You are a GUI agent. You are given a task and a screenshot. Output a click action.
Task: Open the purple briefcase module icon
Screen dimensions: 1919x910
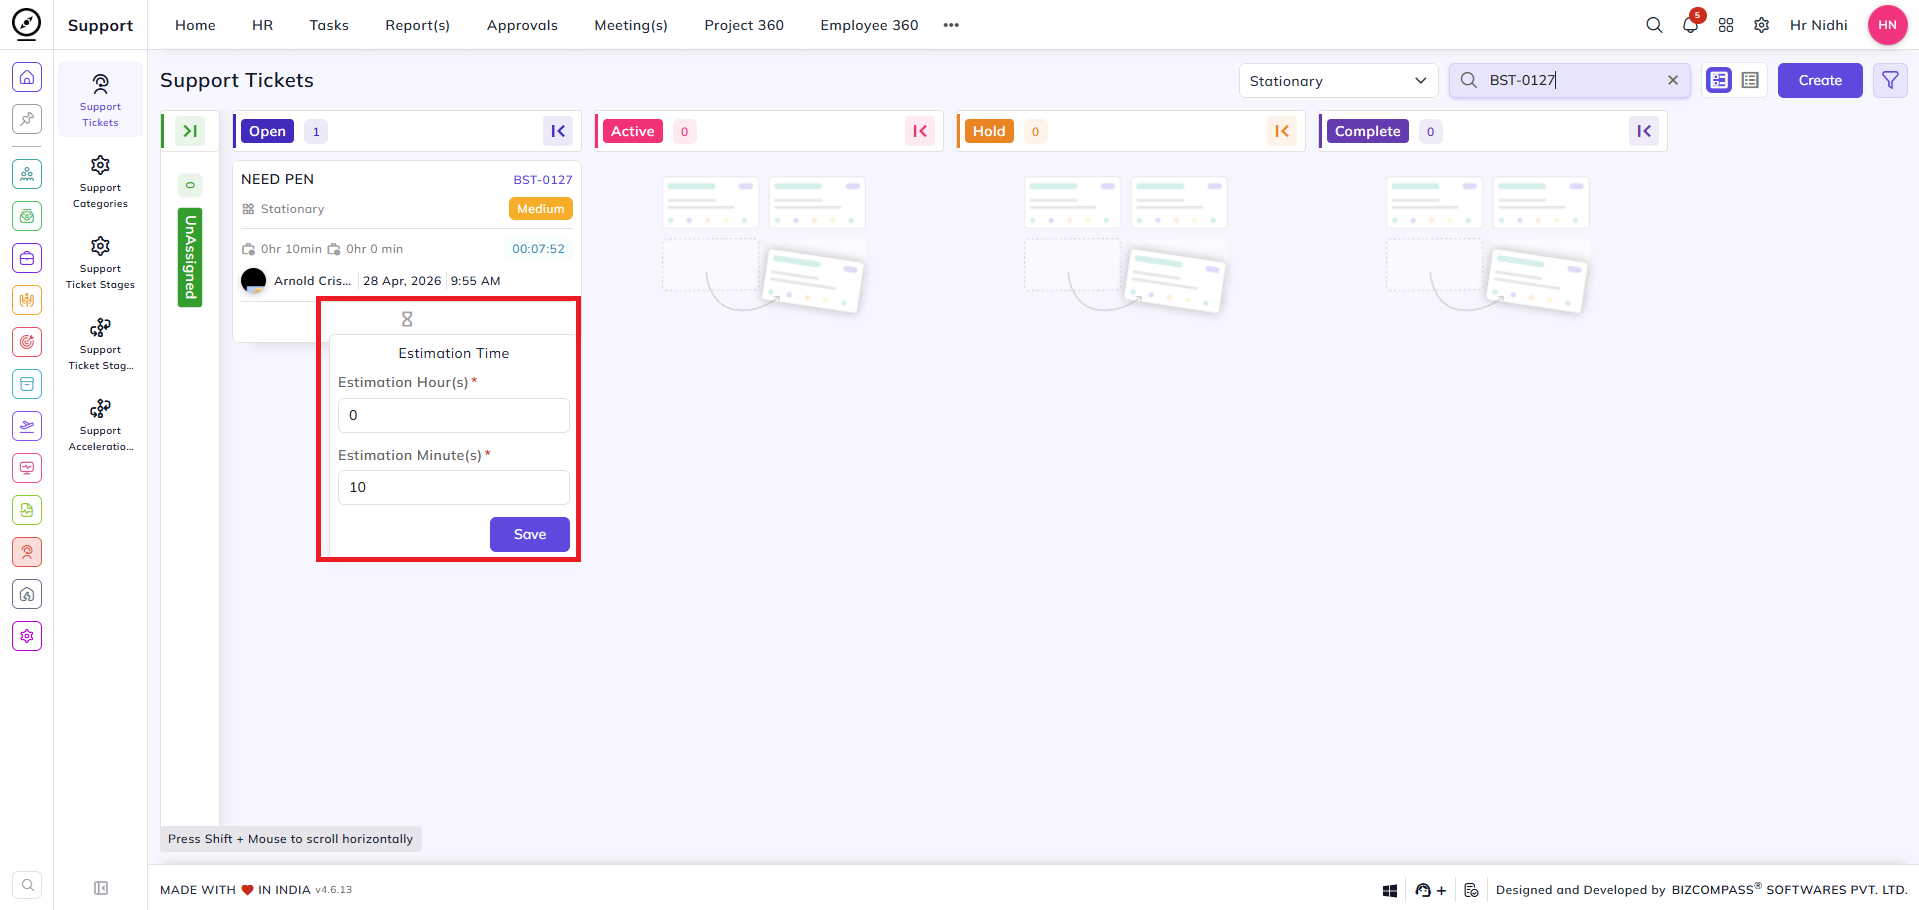27,258
